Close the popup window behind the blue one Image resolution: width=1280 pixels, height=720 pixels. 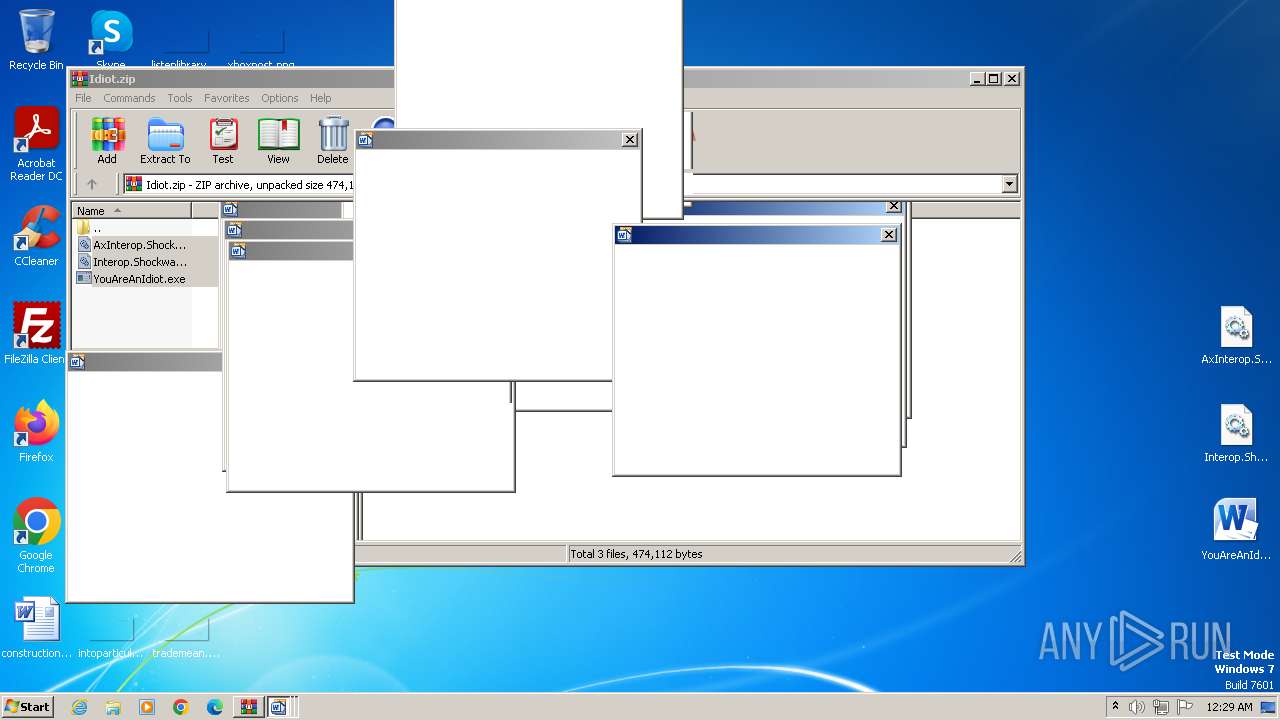(x=894, y=207)
